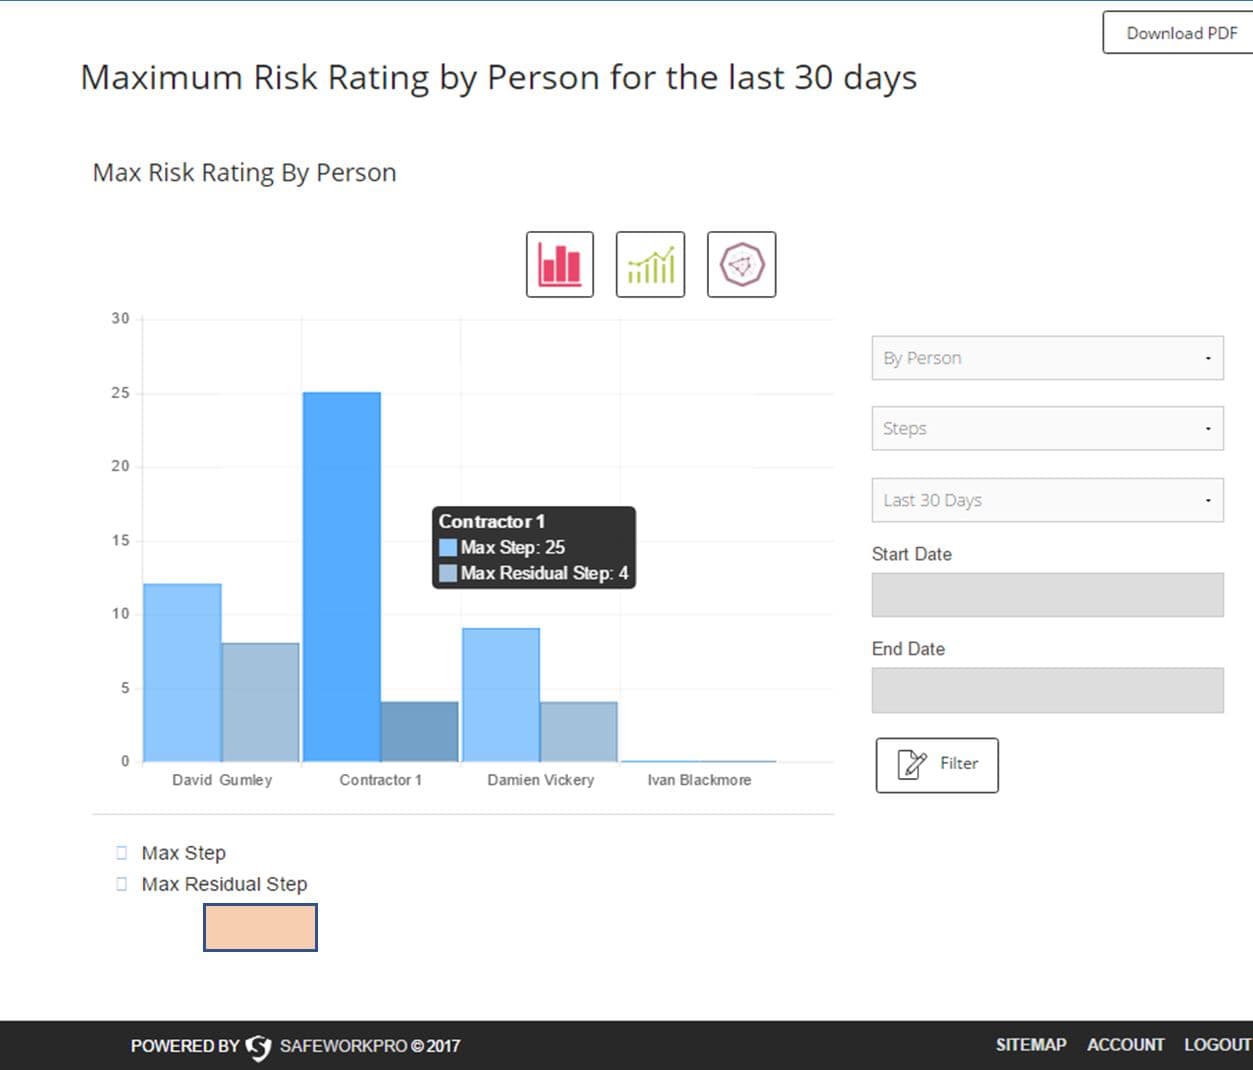Image resolution: width=1253 pixels, height=1070 pixels.
Task: Click the LOGOUT link
Action: tap(1217, 1044)
